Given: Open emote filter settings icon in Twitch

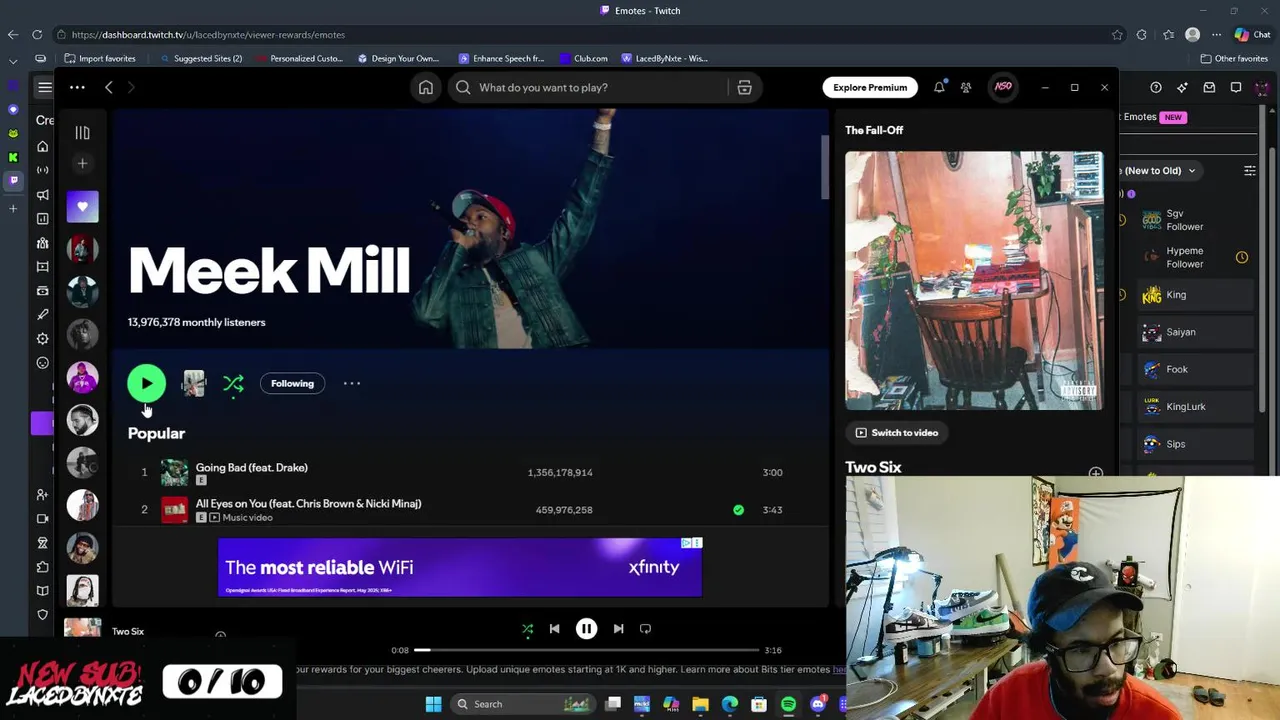Looking at the screenshot, I should (x=1249, y=171).
